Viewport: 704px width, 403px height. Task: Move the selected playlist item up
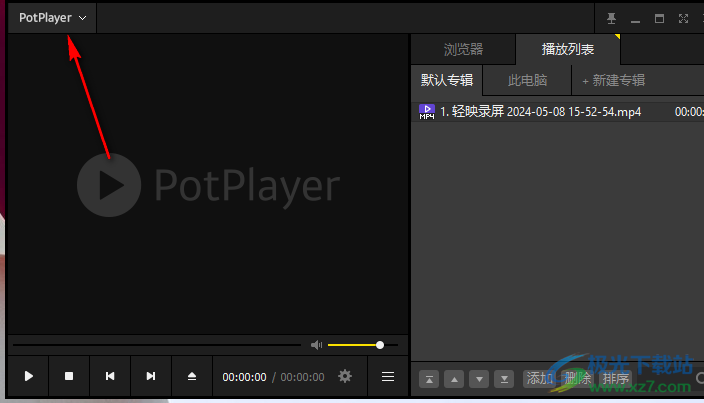[454, 380]
